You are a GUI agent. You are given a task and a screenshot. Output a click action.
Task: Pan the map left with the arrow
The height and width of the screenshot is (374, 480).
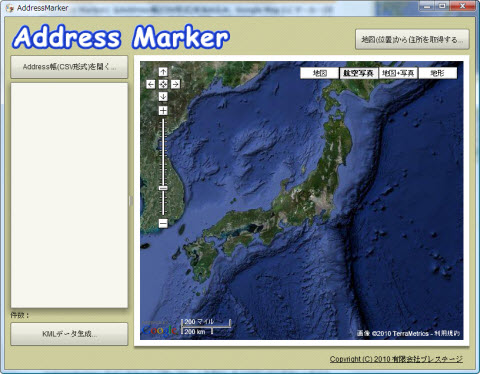pos(151,84)
